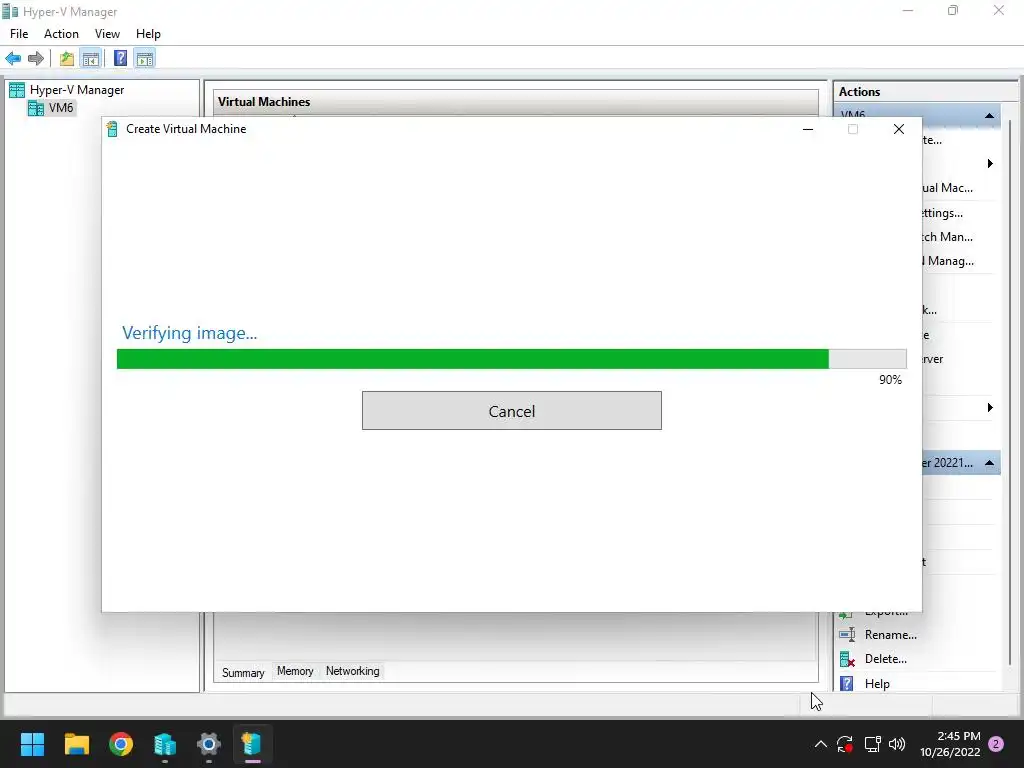Click the Forward arrow toolbar icon
Viewport: 1024px width, 768px height.
click(x=36, y=59)
